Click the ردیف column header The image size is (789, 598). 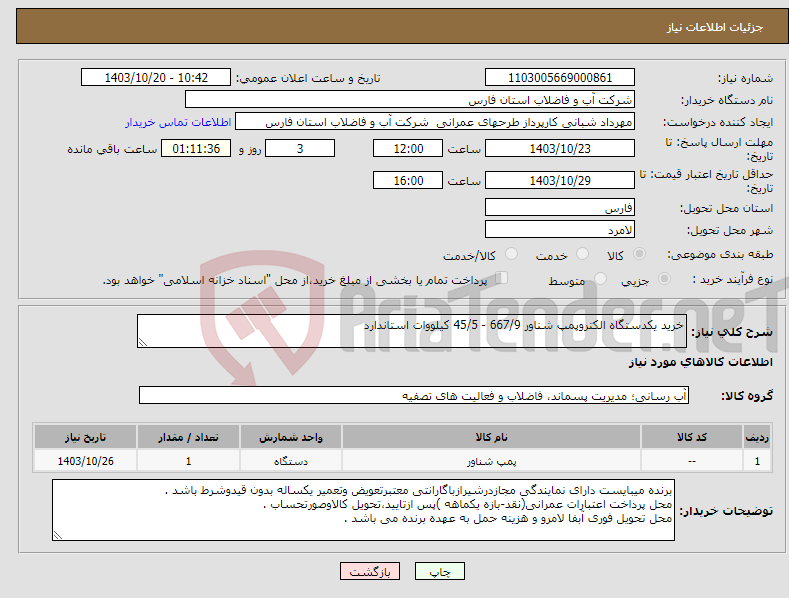(757, 437)
